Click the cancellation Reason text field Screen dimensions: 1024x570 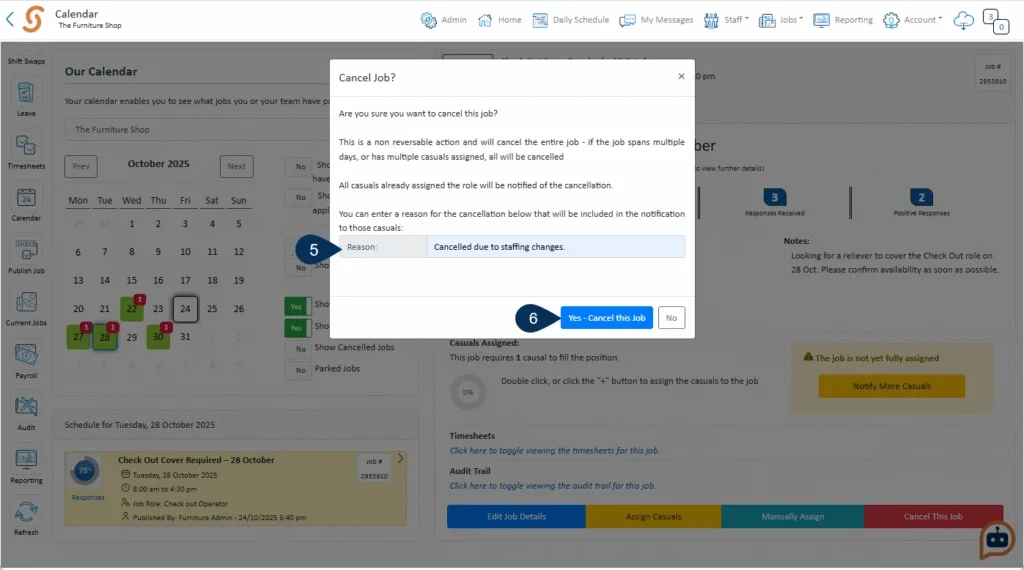point(555,247)
